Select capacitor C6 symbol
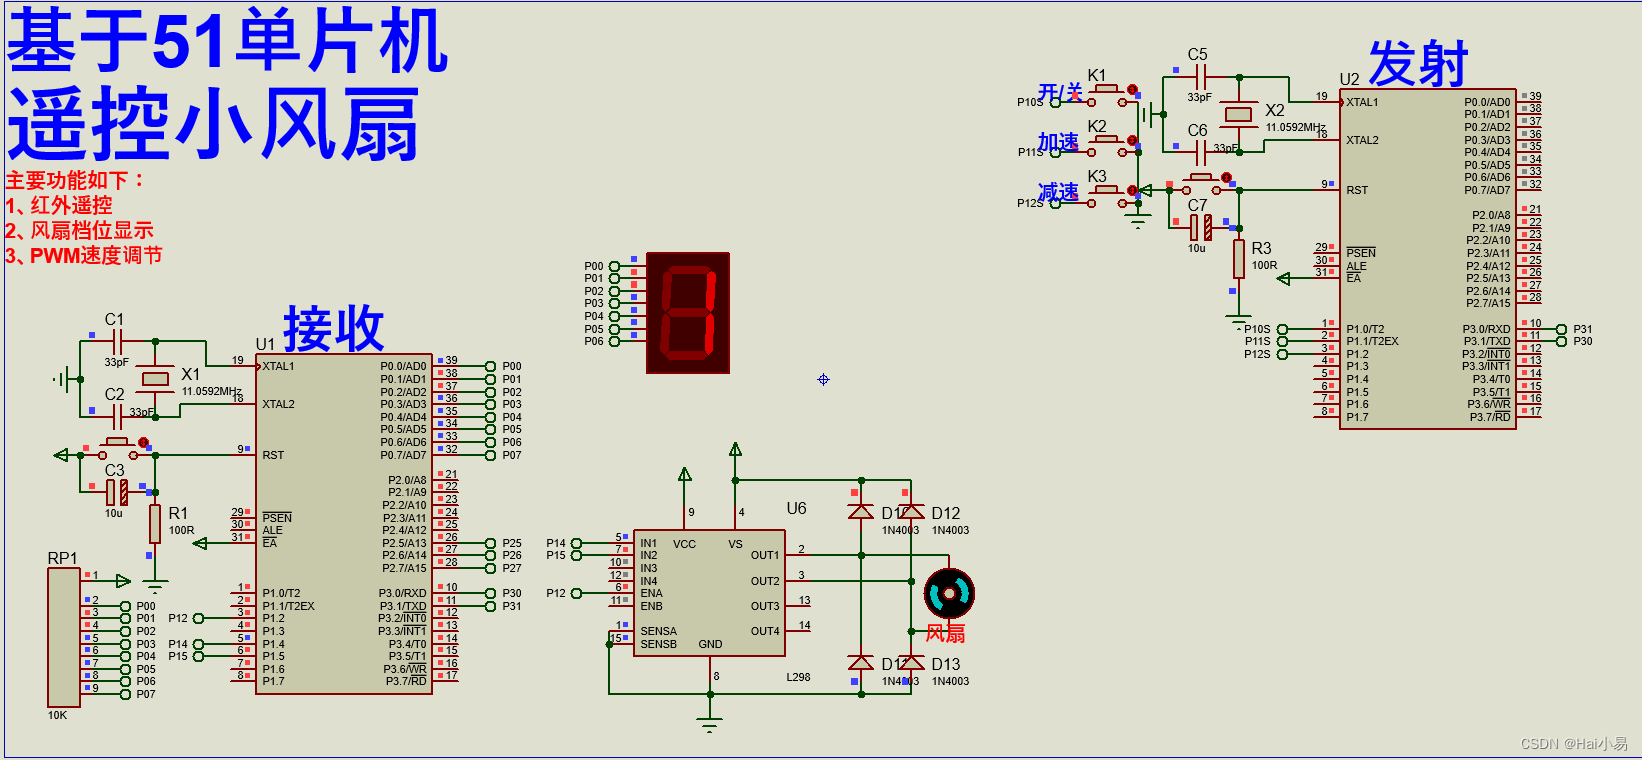The height and width of the screenshot is (760, 1642). tap(1200, 152)
